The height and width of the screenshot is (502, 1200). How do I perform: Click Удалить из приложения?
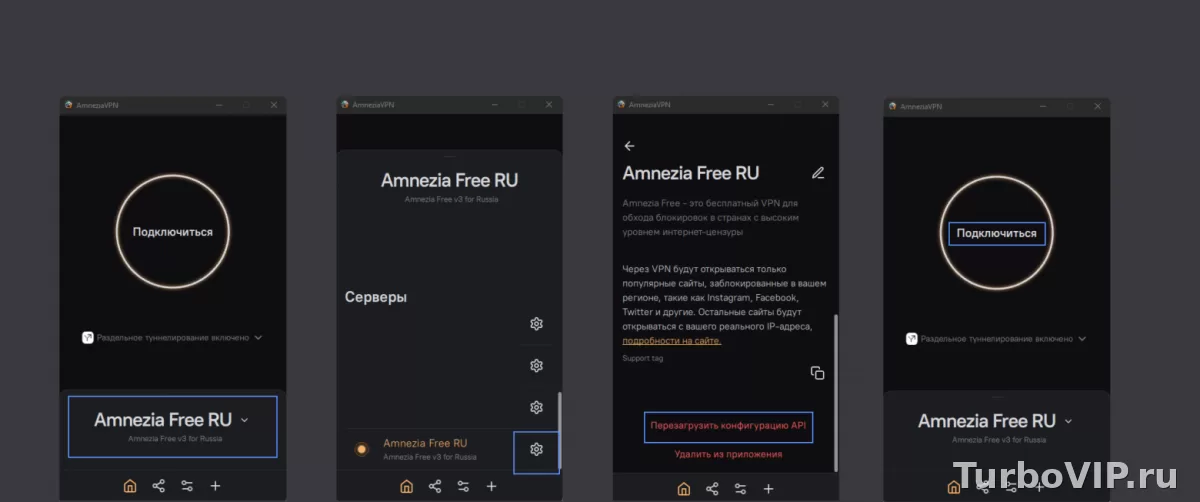tap(728, 454)
